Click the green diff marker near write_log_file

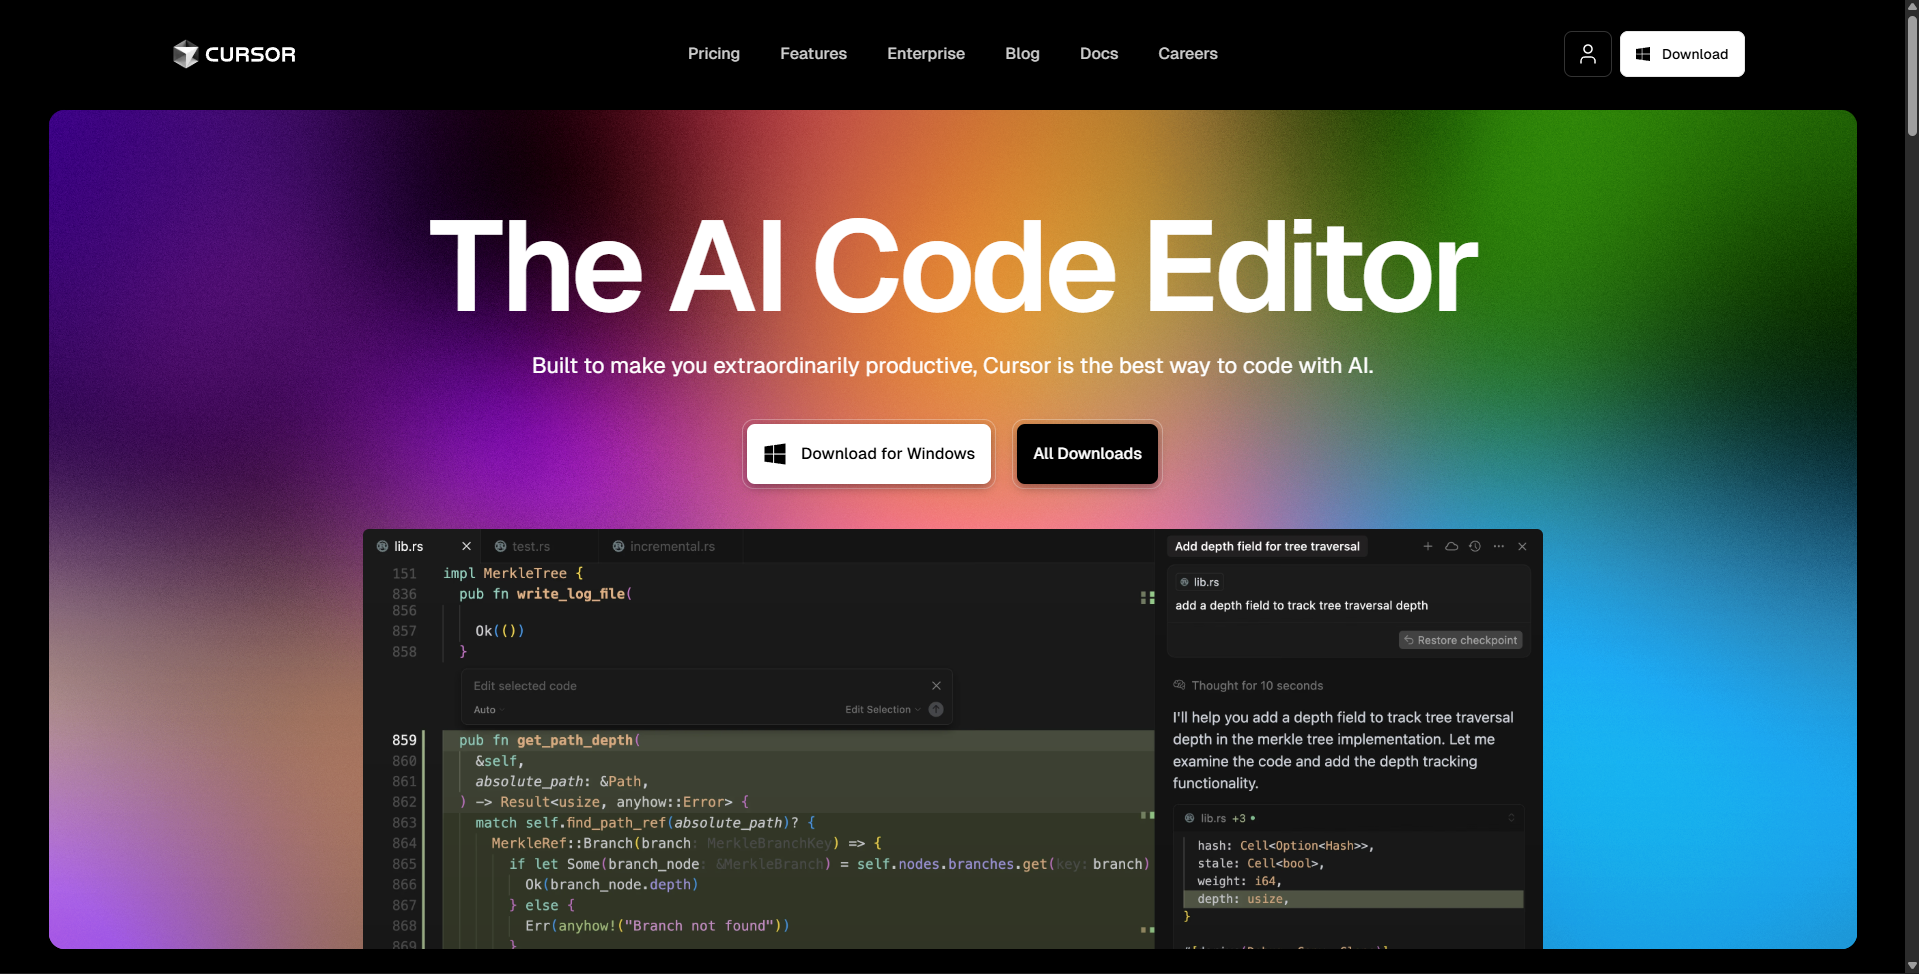[x=1147, y=597]
